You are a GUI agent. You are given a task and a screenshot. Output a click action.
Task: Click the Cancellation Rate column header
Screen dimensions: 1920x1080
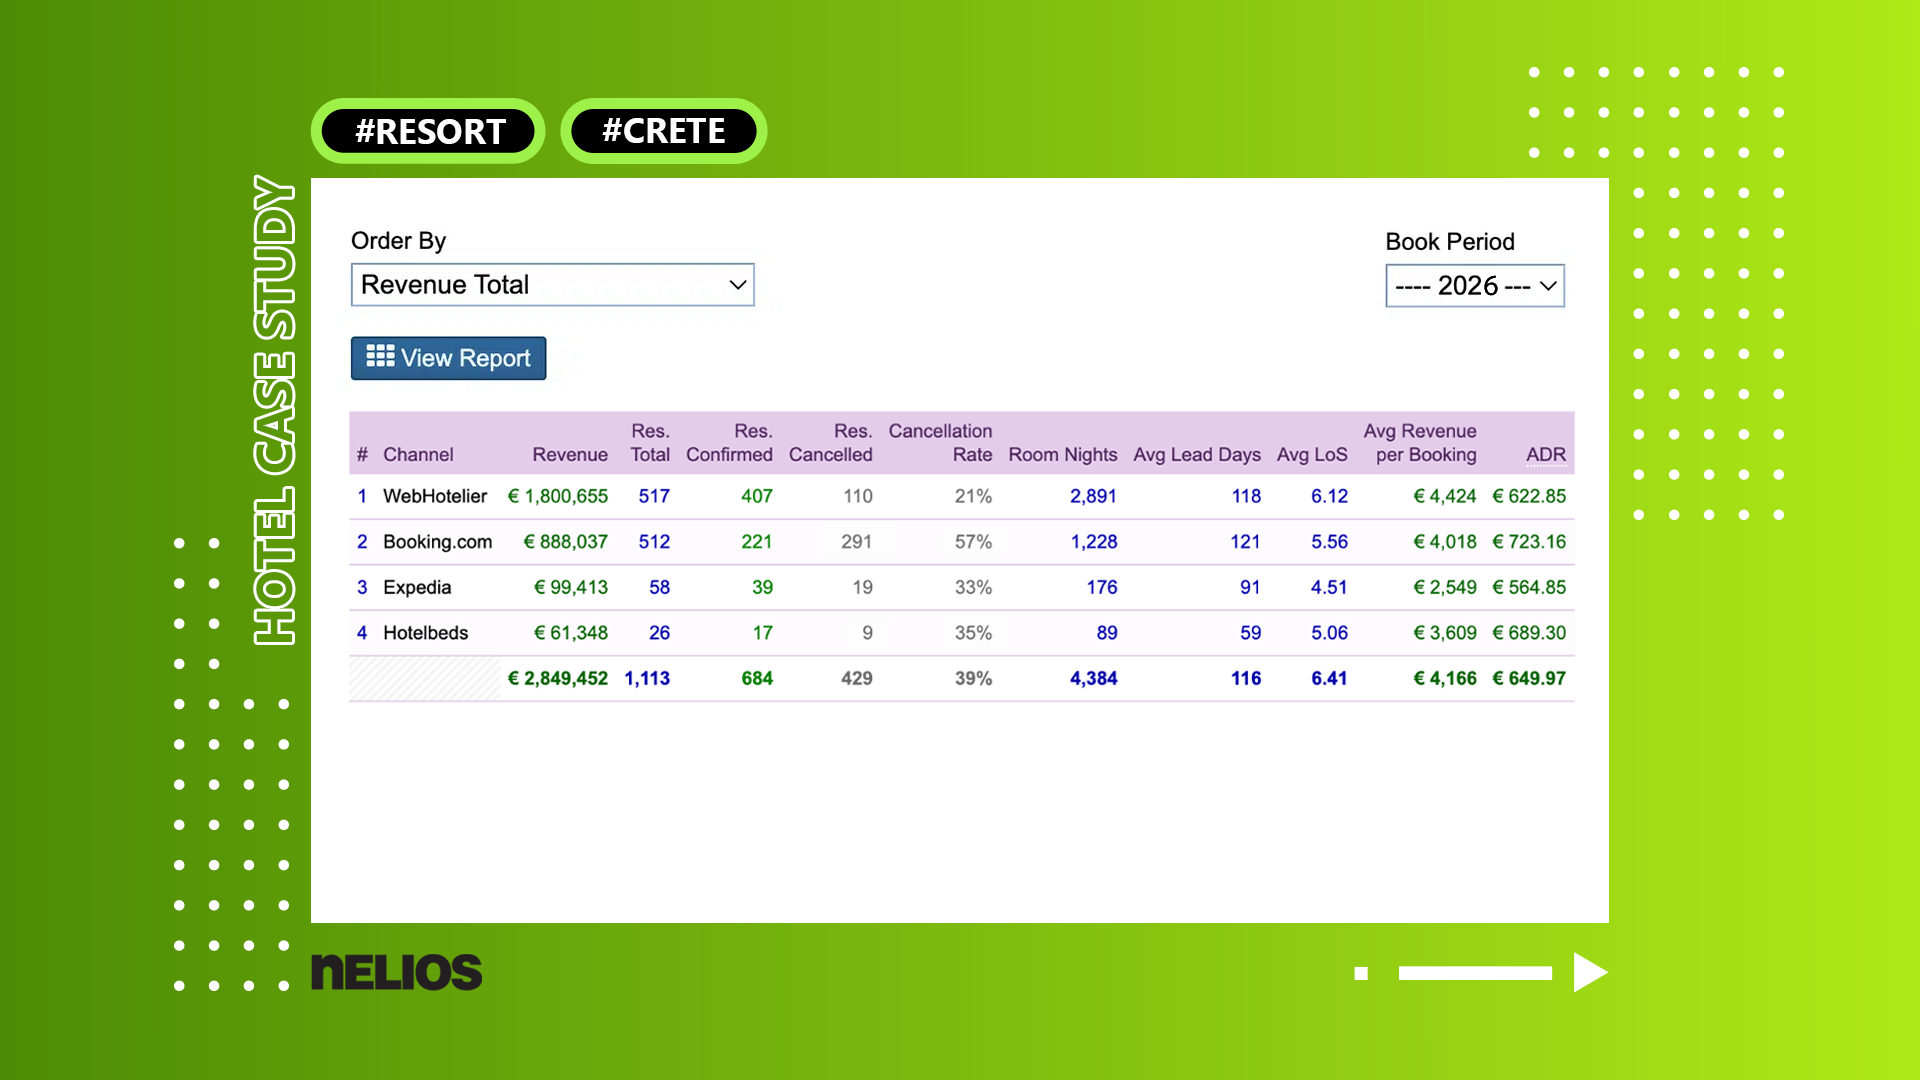[940, 443]
